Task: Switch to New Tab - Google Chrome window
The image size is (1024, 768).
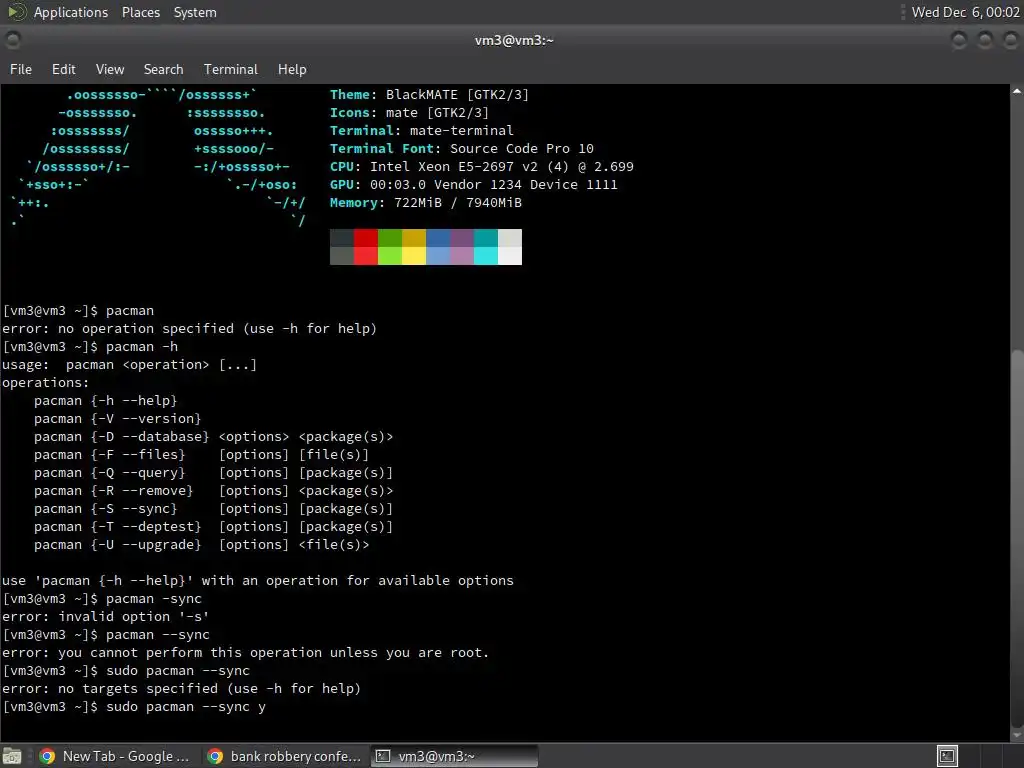Action: [114, 756]
